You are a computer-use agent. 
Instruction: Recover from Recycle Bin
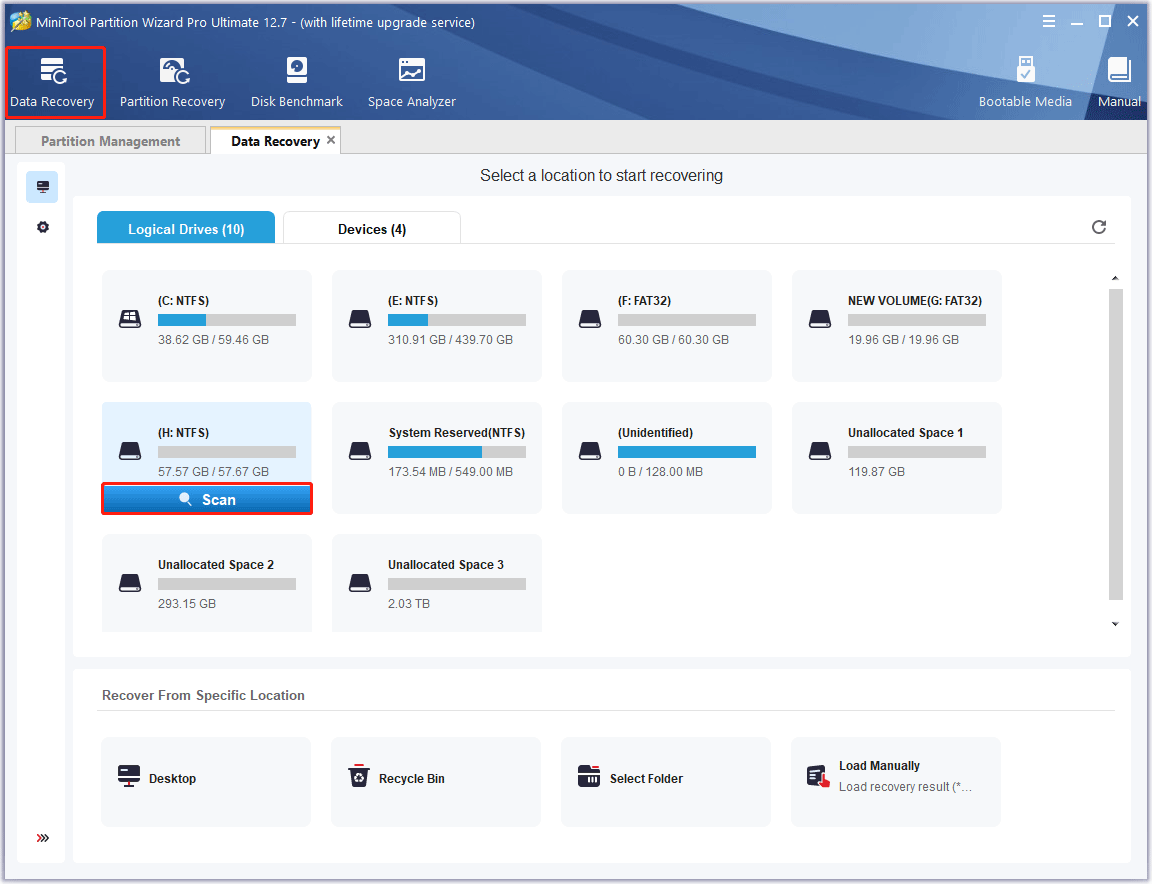[x=436, y=781]
